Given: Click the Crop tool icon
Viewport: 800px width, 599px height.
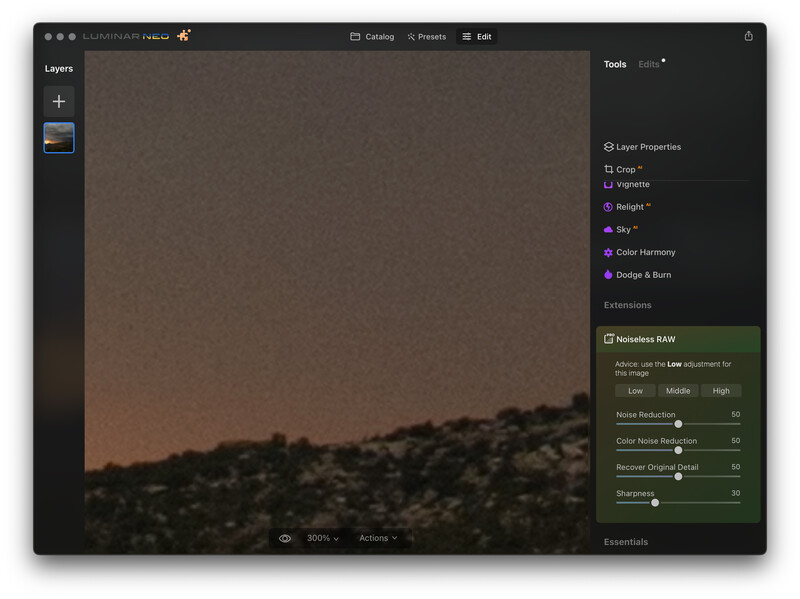Looking at the screenshot, I should pos(608,169).
